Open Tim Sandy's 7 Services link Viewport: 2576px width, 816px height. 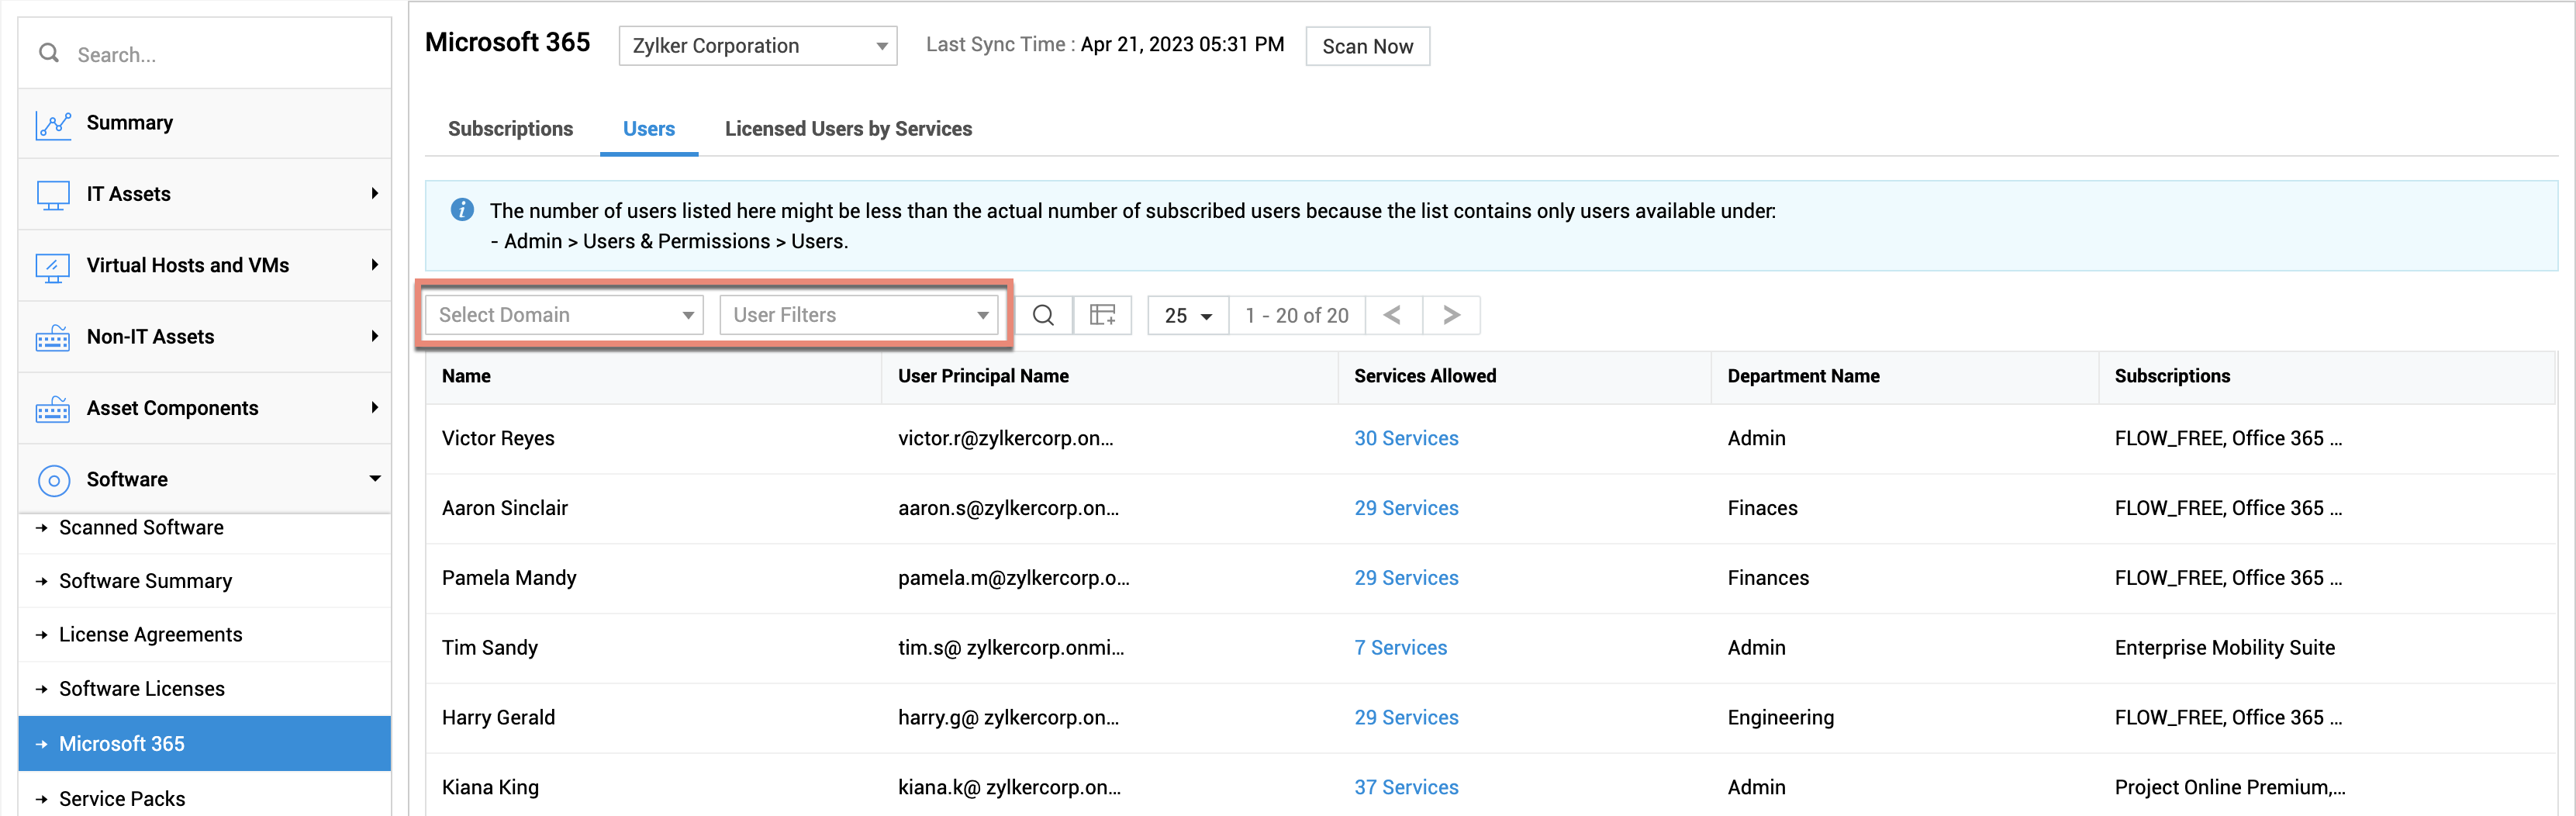click(x=1400, y=648)
